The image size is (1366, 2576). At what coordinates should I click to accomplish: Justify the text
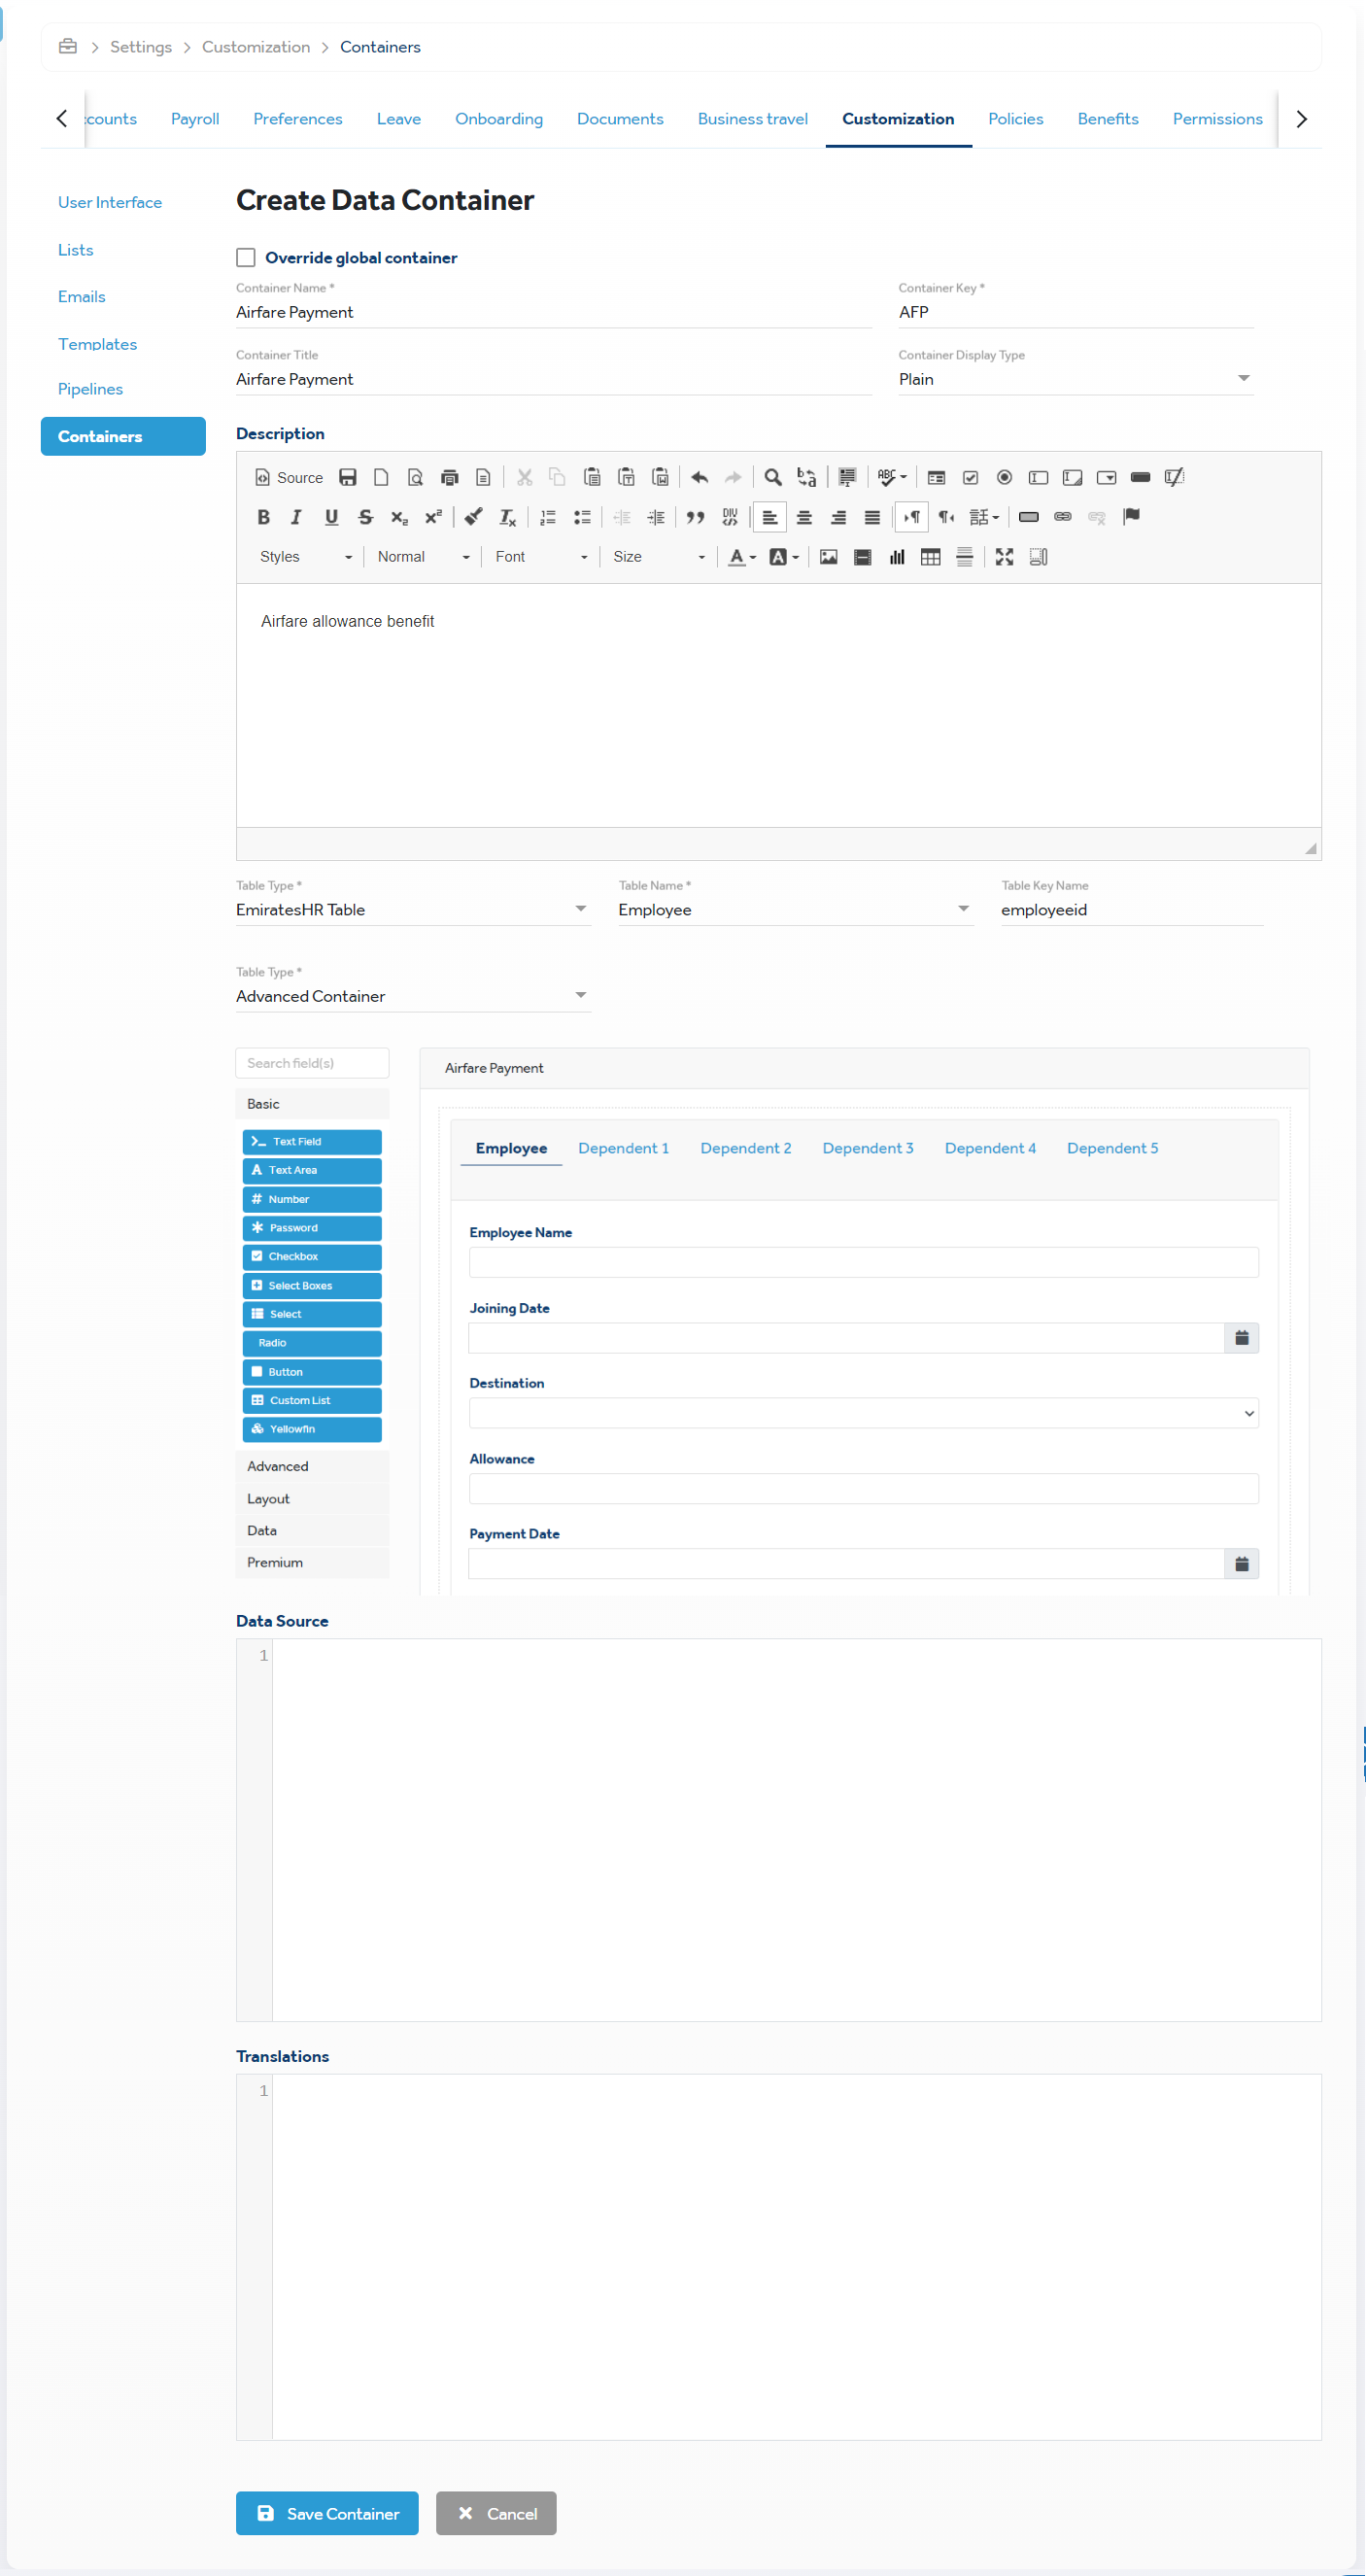872,517
